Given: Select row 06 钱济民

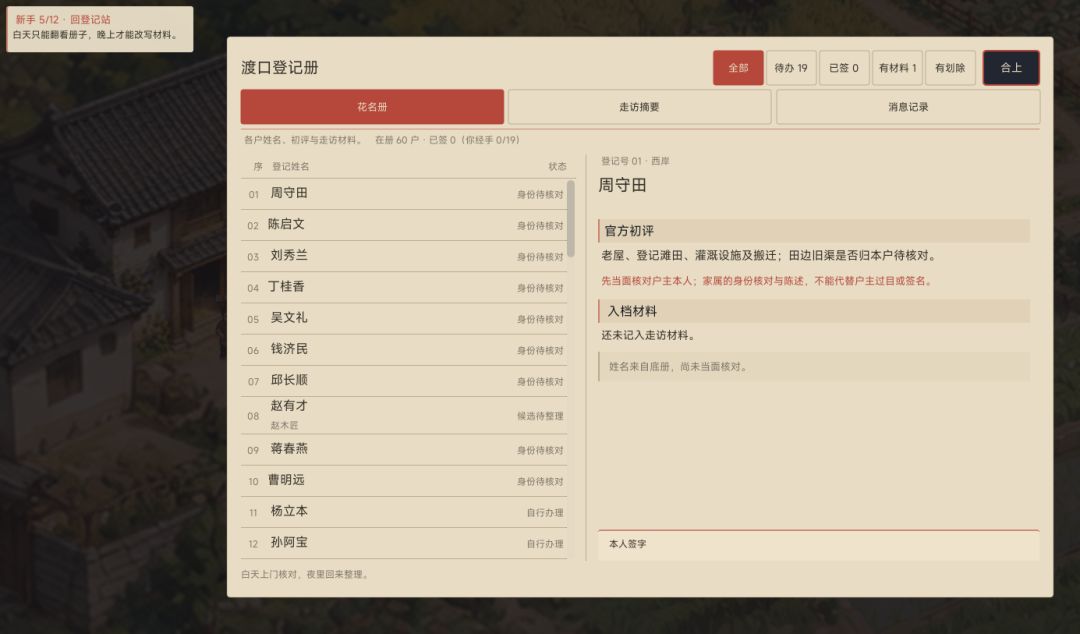Looking at the screenshot, I should click(x=404, y=350).
